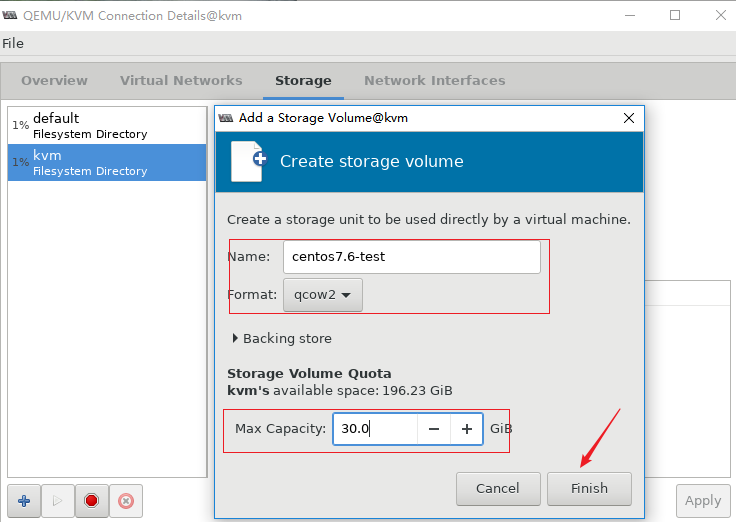
Task: Click the 'Create storage volume' header text
Action: [x=372, y=161]
